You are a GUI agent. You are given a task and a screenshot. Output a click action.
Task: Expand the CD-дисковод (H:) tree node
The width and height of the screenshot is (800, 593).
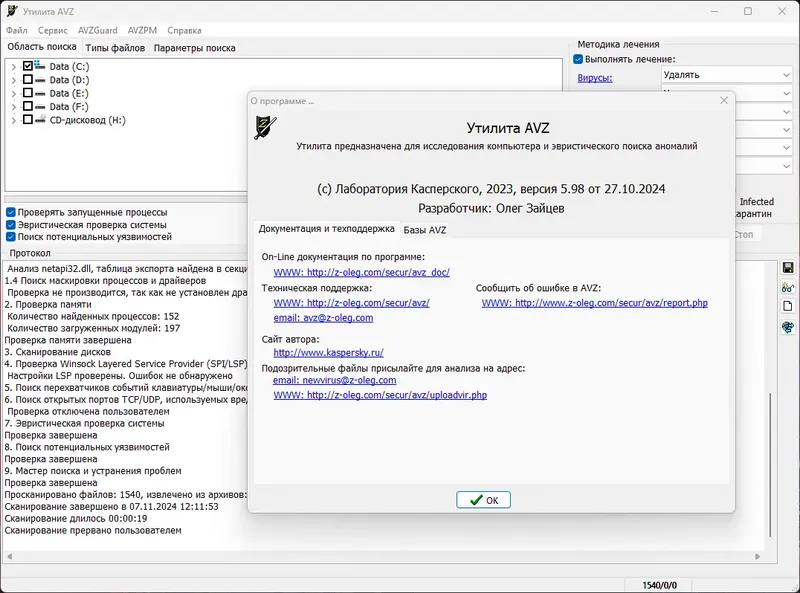[x=14, y=120]
